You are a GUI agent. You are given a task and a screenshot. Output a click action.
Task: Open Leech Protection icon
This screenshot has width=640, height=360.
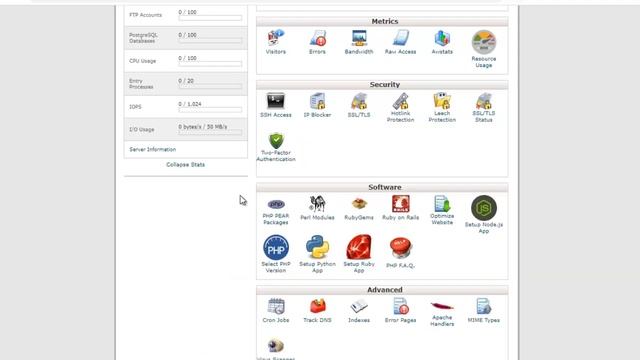[442, 101]
